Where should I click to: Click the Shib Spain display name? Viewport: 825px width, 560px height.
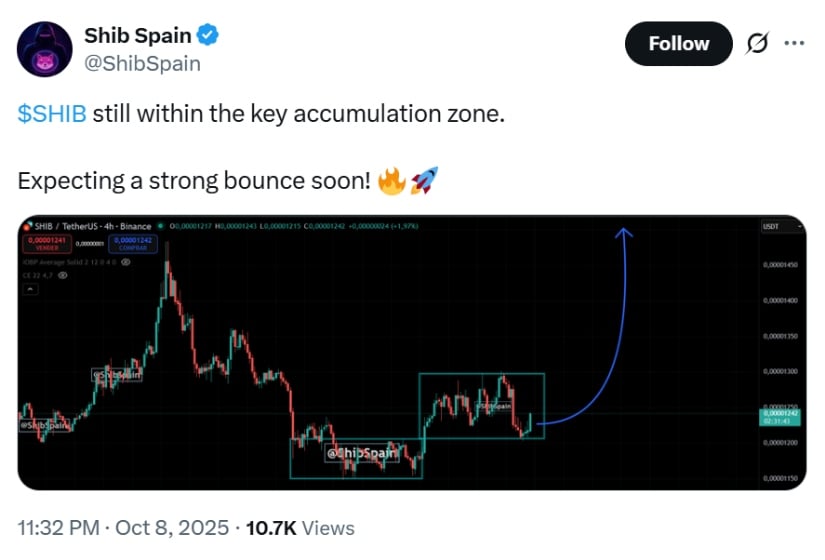[x=138, y=37]
